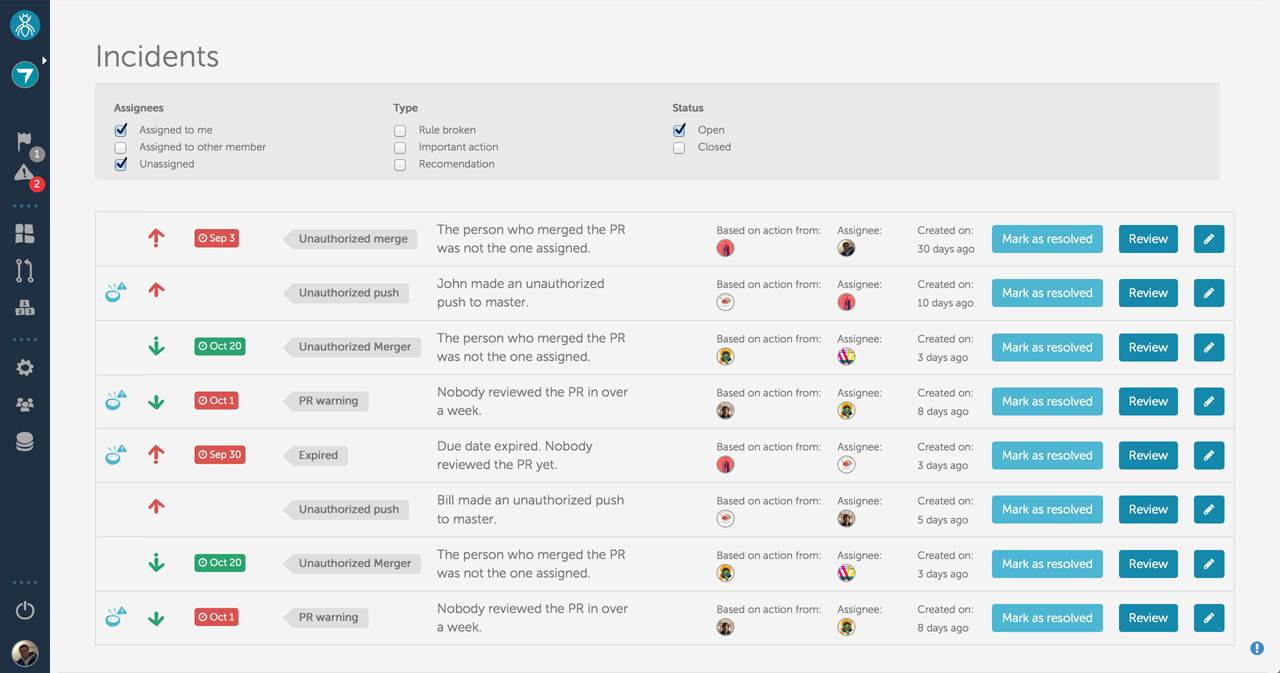Viewport: 1280px width, 673px height.
Task: Click the "Unauthorized merge" tag label
Action: click(x=353, y=239)
